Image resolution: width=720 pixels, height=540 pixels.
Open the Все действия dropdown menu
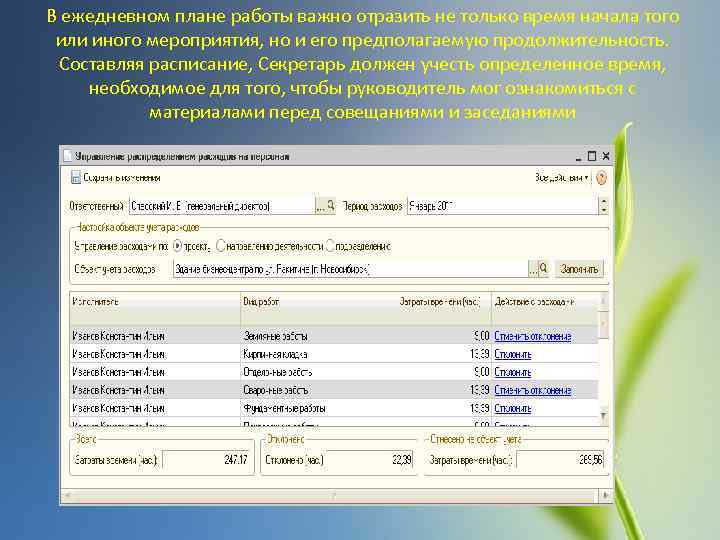pyautogui.click(x=561, y=178)
